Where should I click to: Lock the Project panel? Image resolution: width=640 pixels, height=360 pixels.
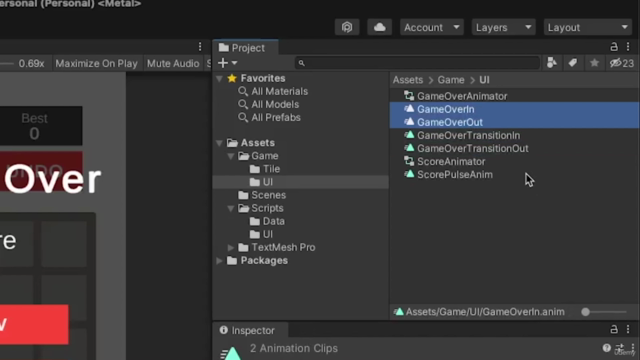tap(613, 47)
